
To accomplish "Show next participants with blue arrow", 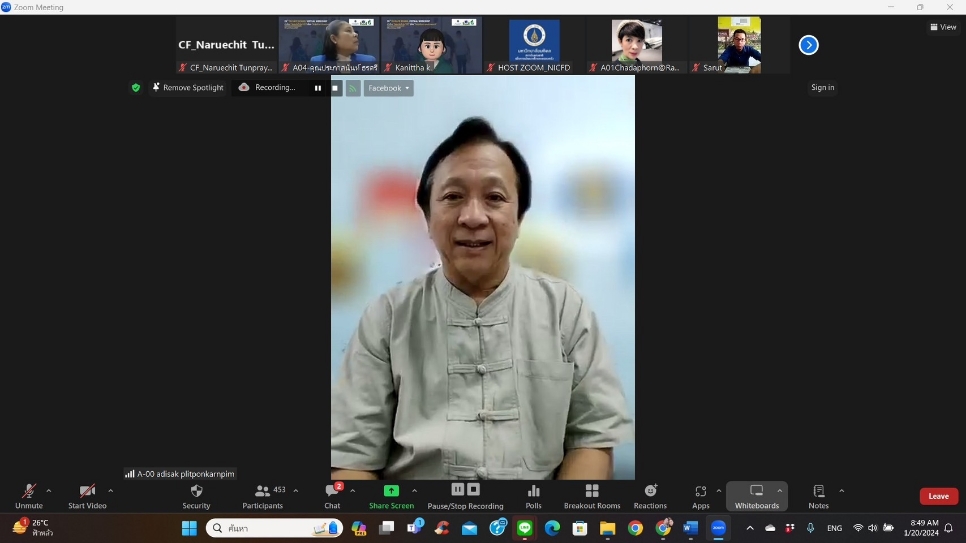I will pyautogui.click(x=808, y=45).
